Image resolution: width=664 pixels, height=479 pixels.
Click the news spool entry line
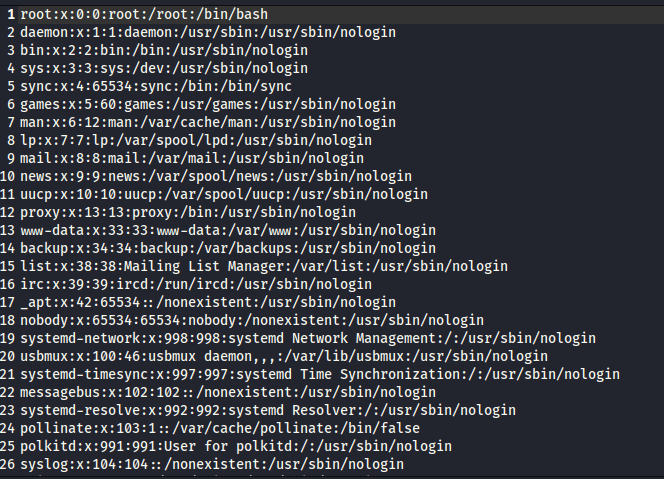pyautogui.click(x=200, y=176)
